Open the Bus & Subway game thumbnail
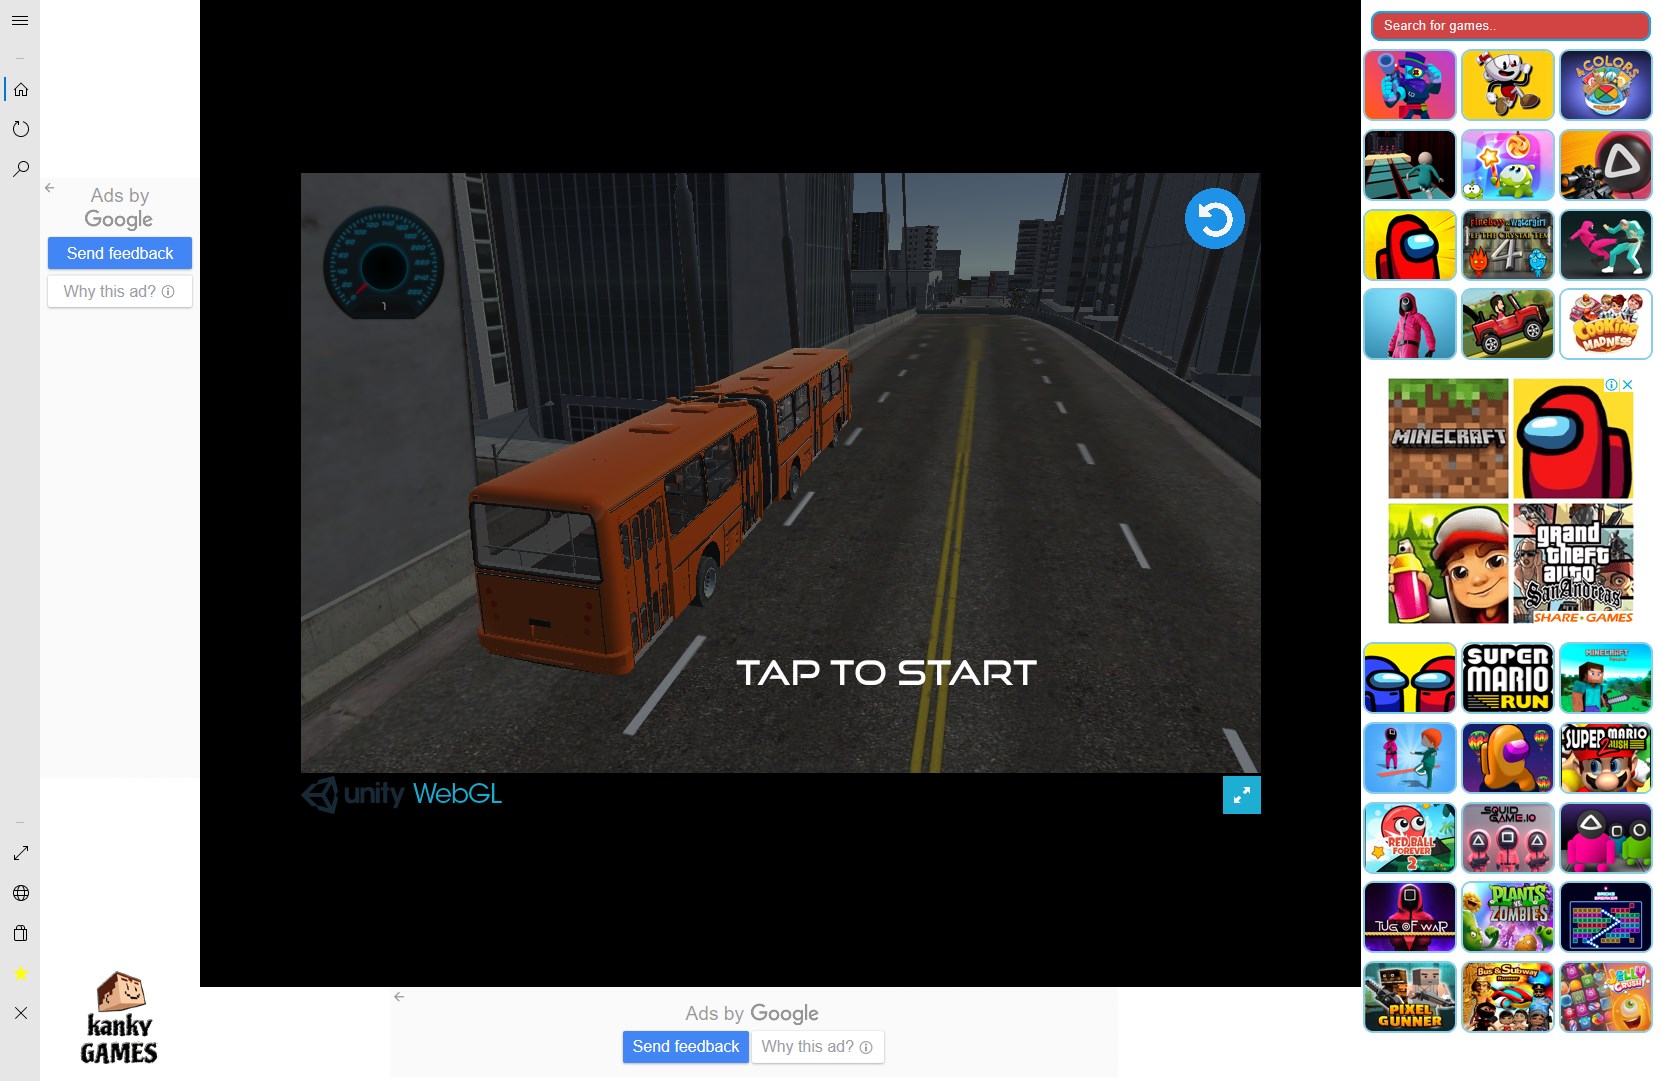Screen dimensions: 1661x1081 1507,997
